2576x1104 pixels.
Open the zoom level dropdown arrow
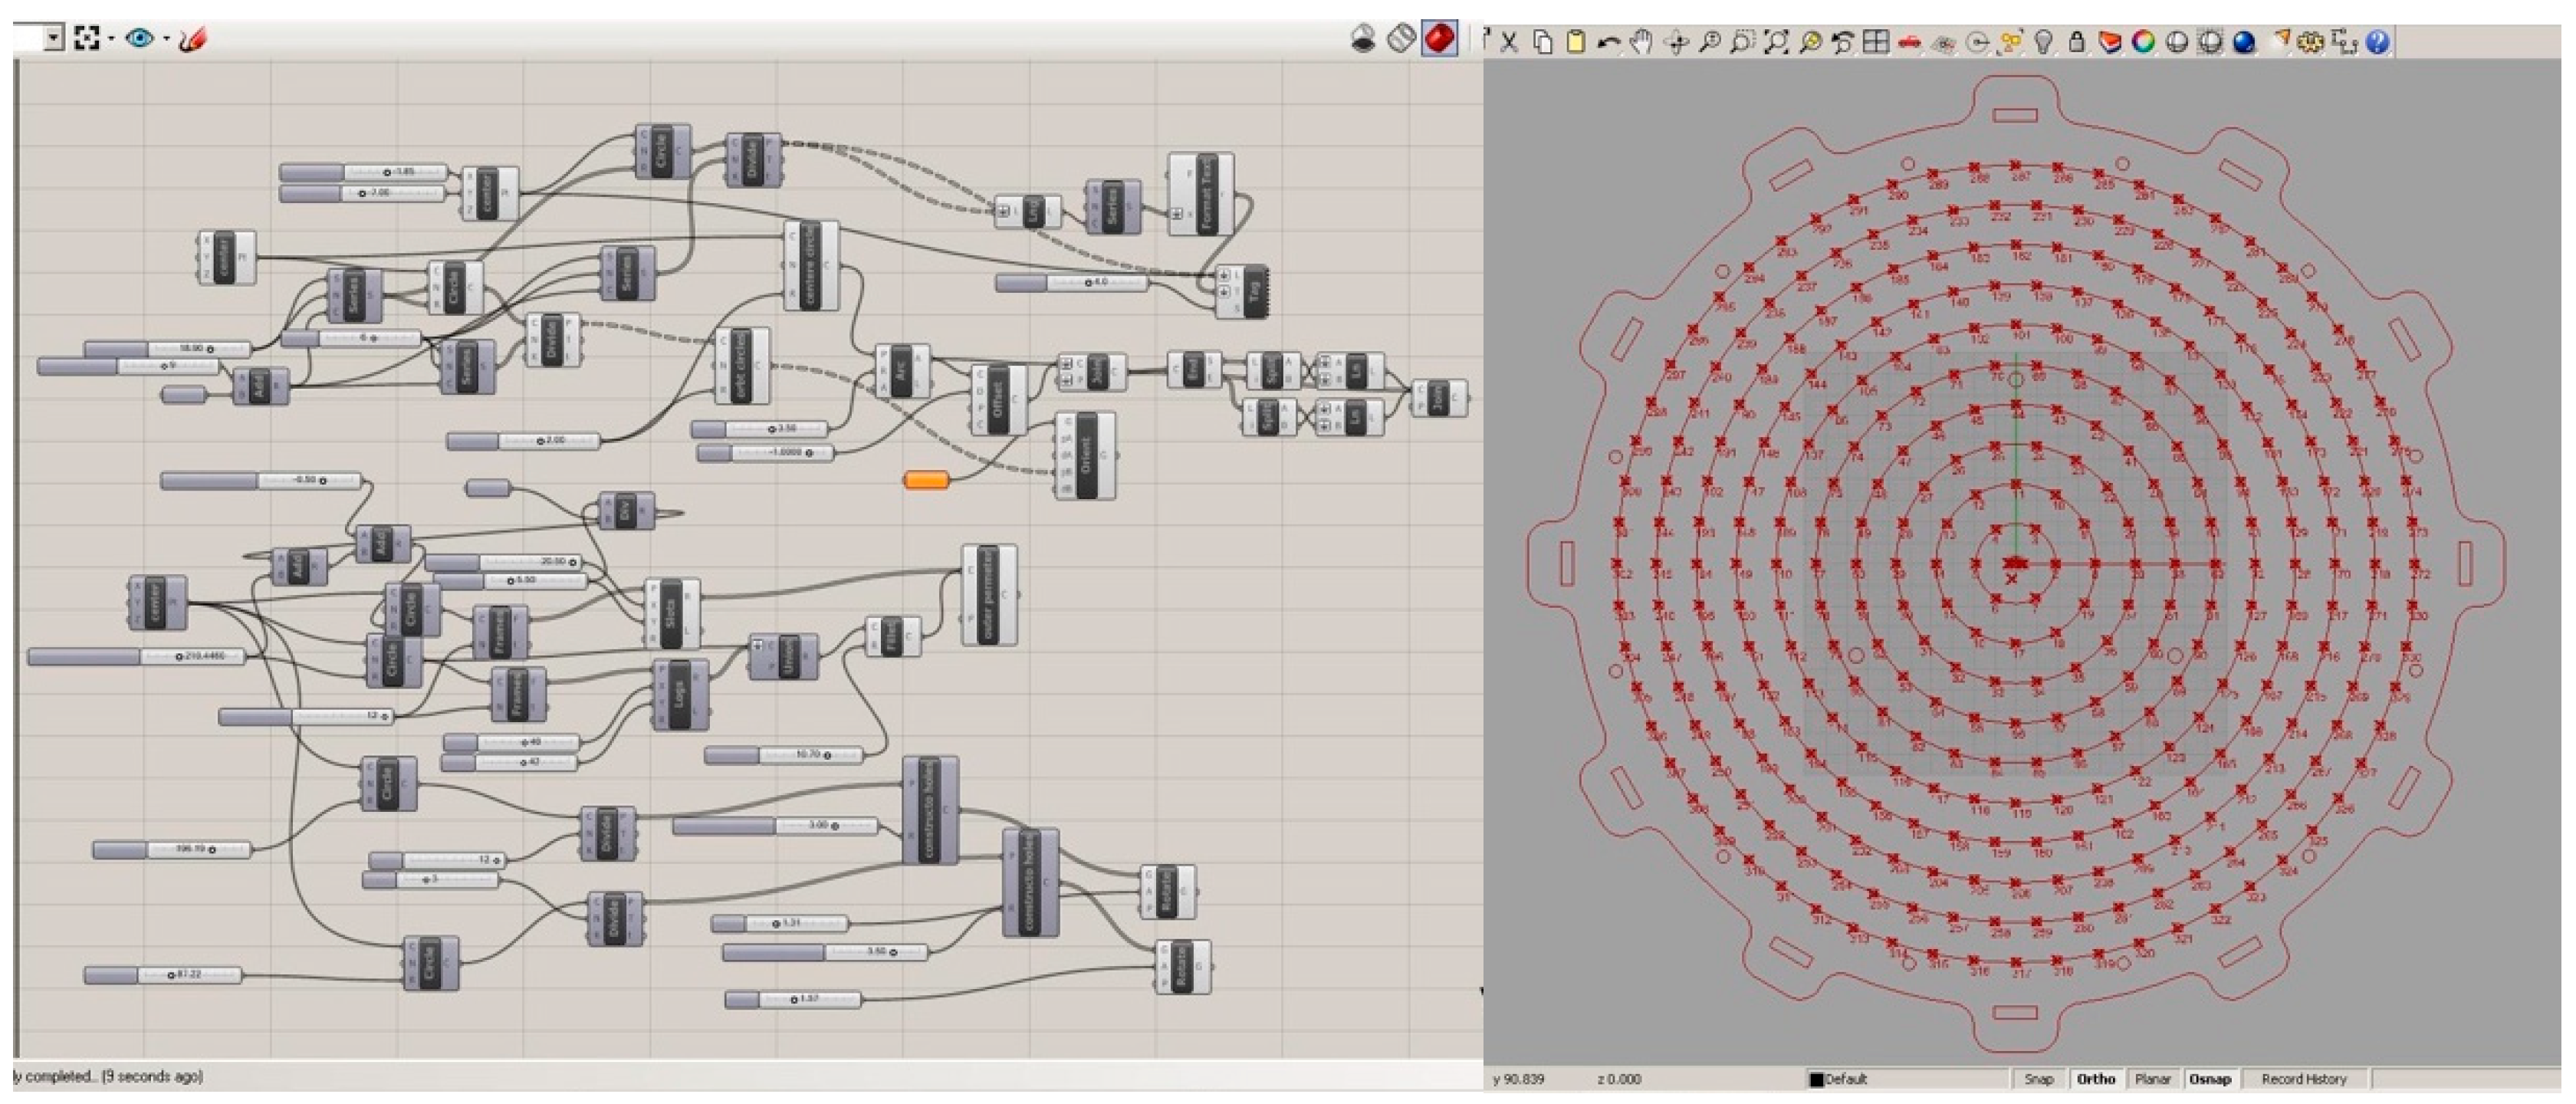click(54, 39)
